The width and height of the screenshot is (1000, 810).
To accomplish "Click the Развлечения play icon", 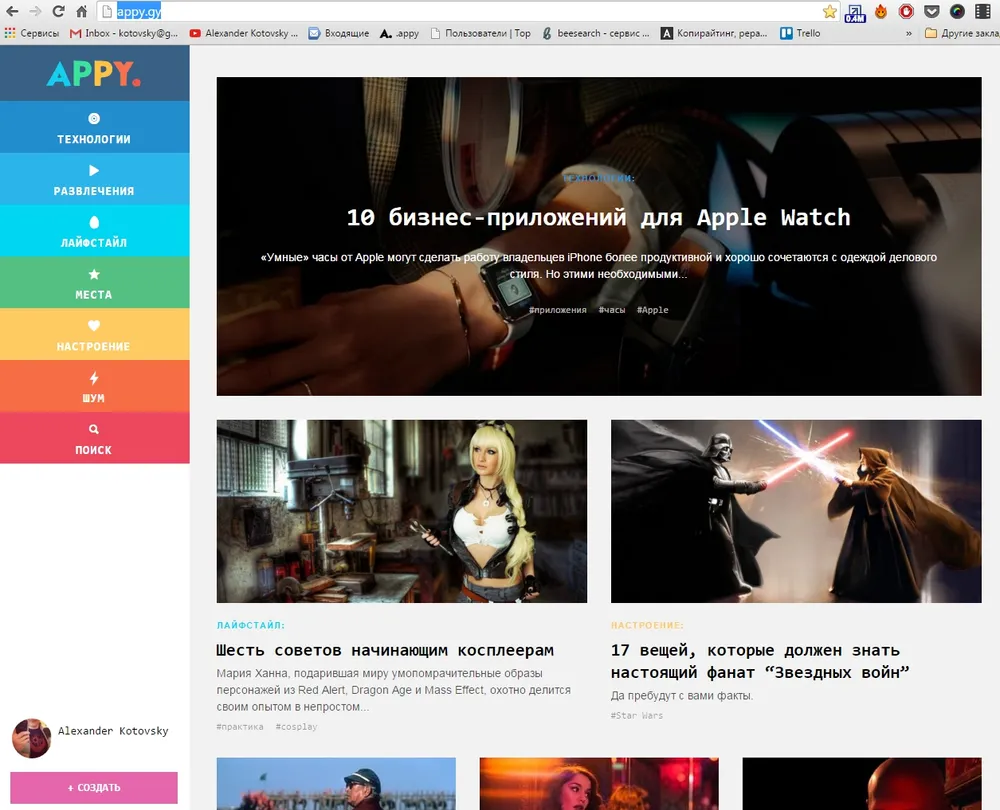I will coord(94,170).
